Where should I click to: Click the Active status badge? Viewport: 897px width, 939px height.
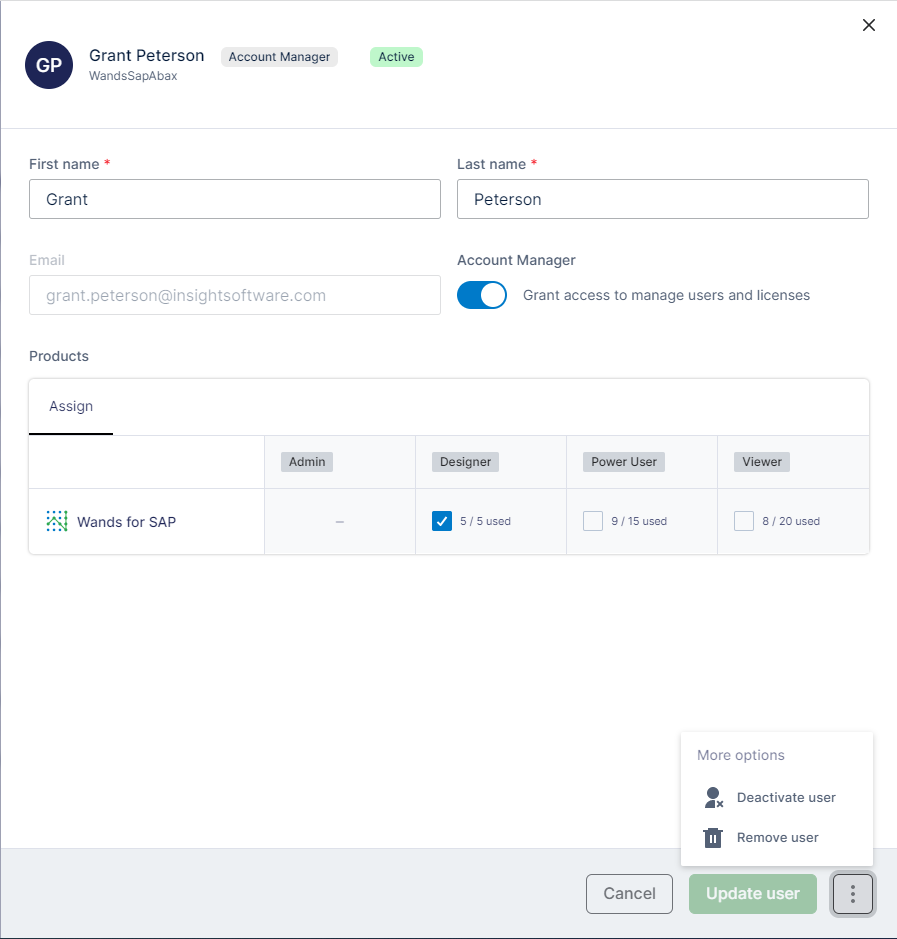(396, 57)
